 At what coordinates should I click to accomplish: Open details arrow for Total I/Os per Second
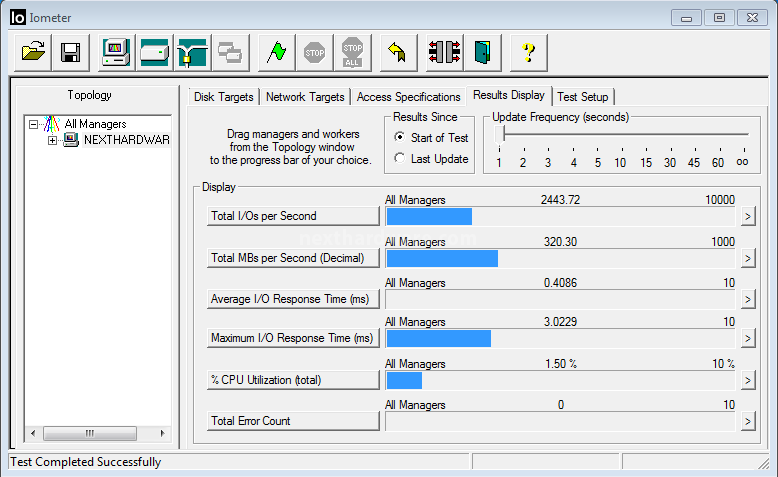point(748,216)
